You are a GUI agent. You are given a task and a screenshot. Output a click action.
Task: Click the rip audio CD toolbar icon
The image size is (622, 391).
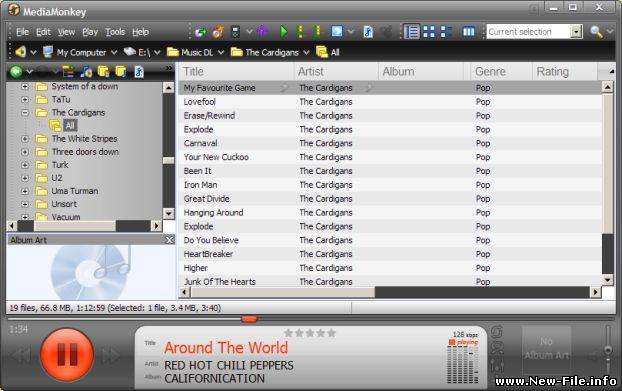[x=218, y=32]
